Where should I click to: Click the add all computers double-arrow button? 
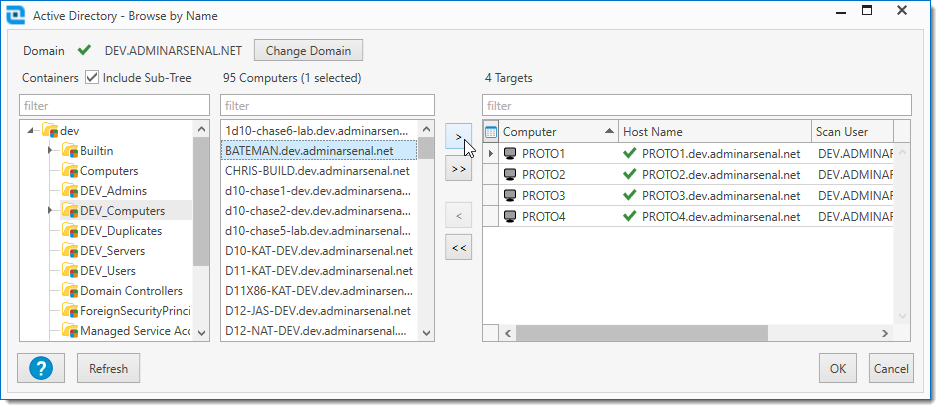pos(458,169)
